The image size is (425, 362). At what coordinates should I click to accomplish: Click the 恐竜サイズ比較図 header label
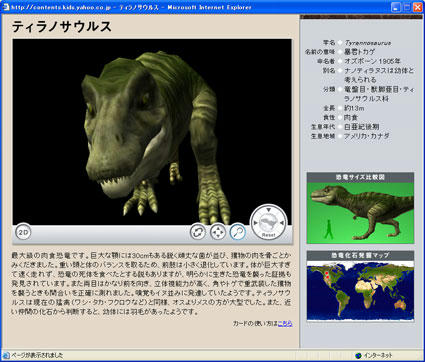[360, 177]
